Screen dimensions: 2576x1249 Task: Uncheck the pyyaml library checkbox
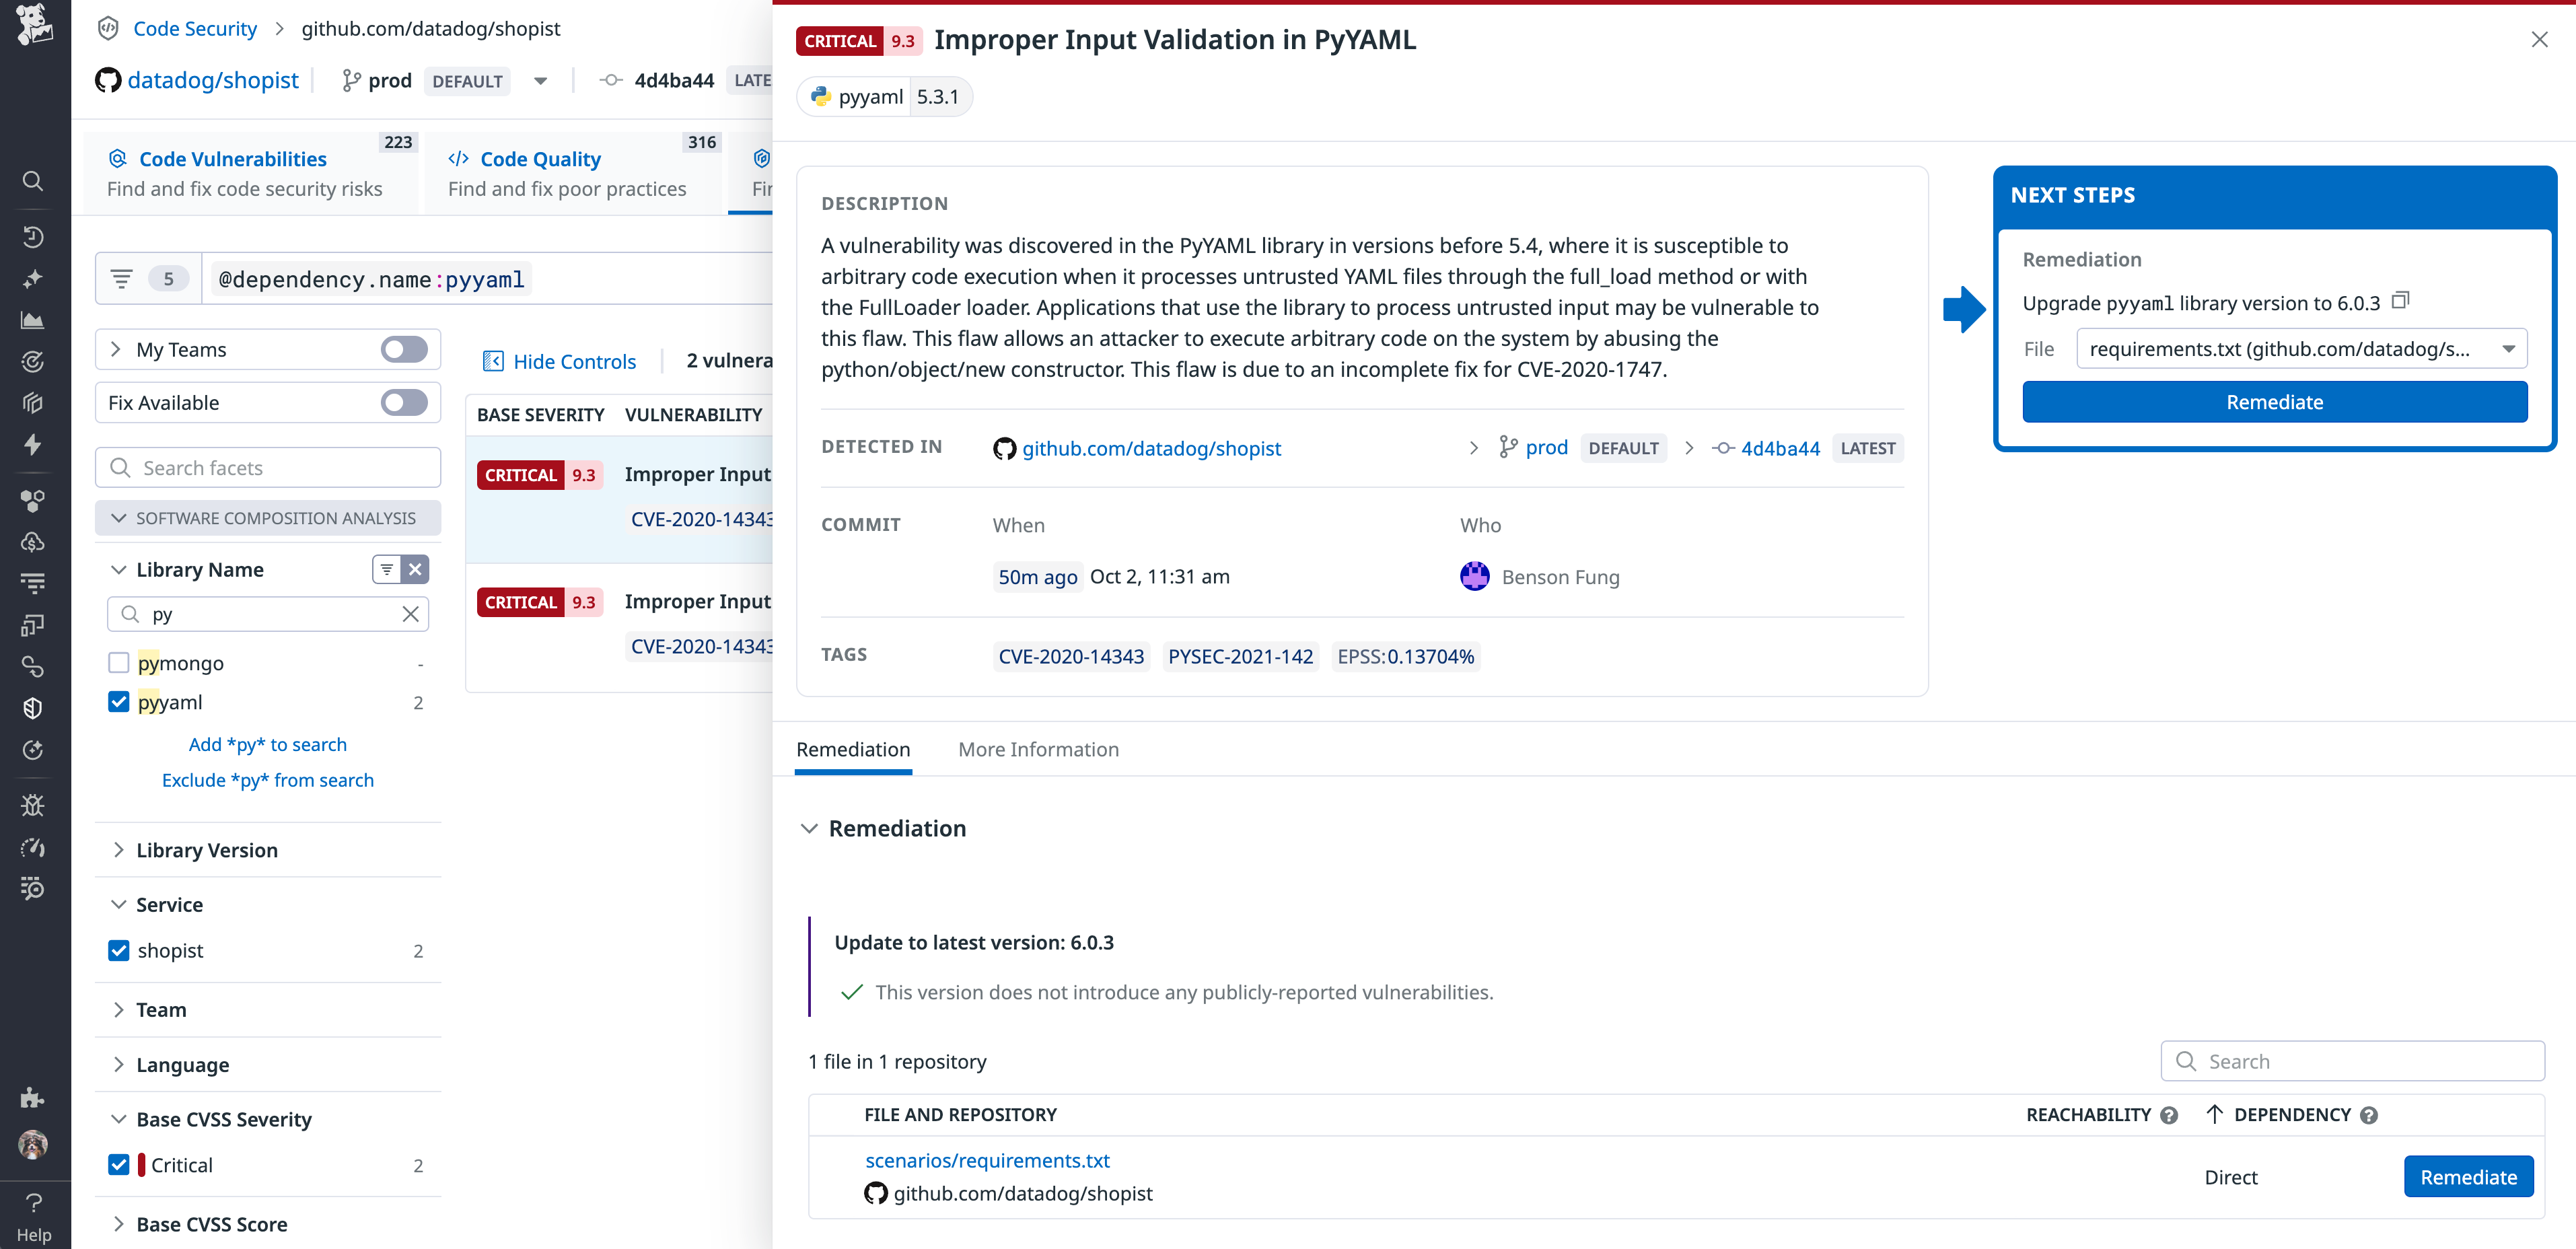click(x=118, y=702)
